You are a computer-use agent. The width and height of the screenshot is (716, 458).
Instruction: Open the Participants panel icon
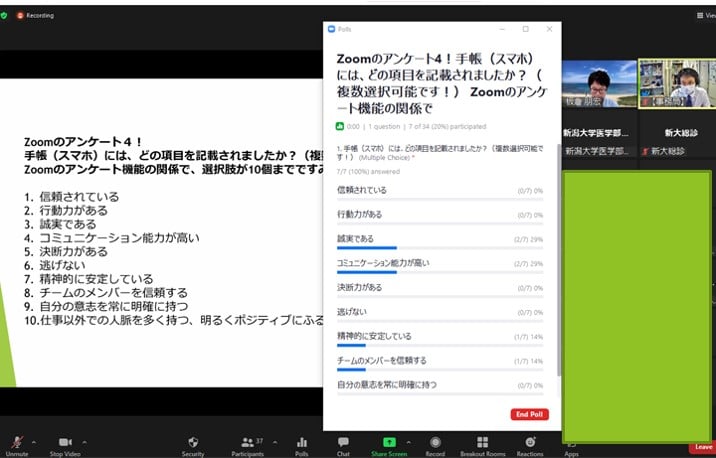pos(247,442)
